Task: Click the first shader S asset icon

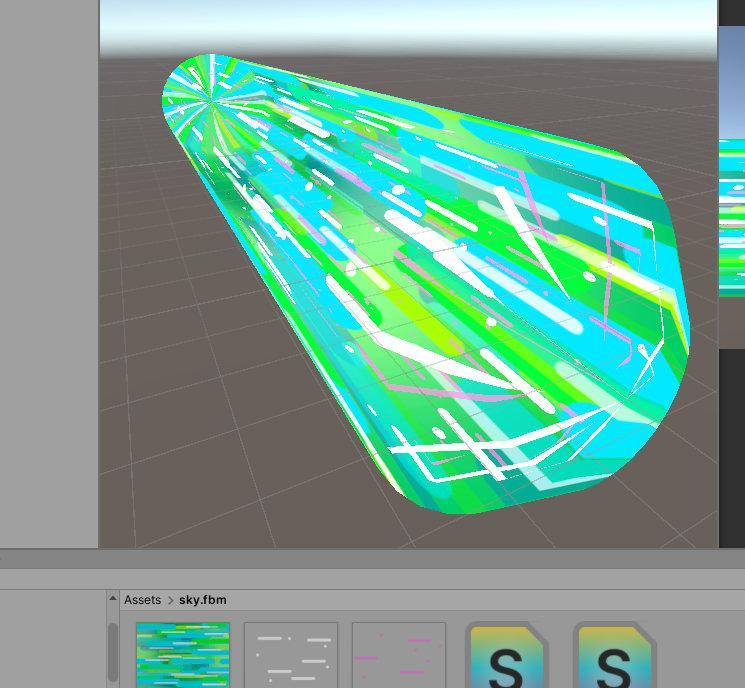Action: pos(506,656)
